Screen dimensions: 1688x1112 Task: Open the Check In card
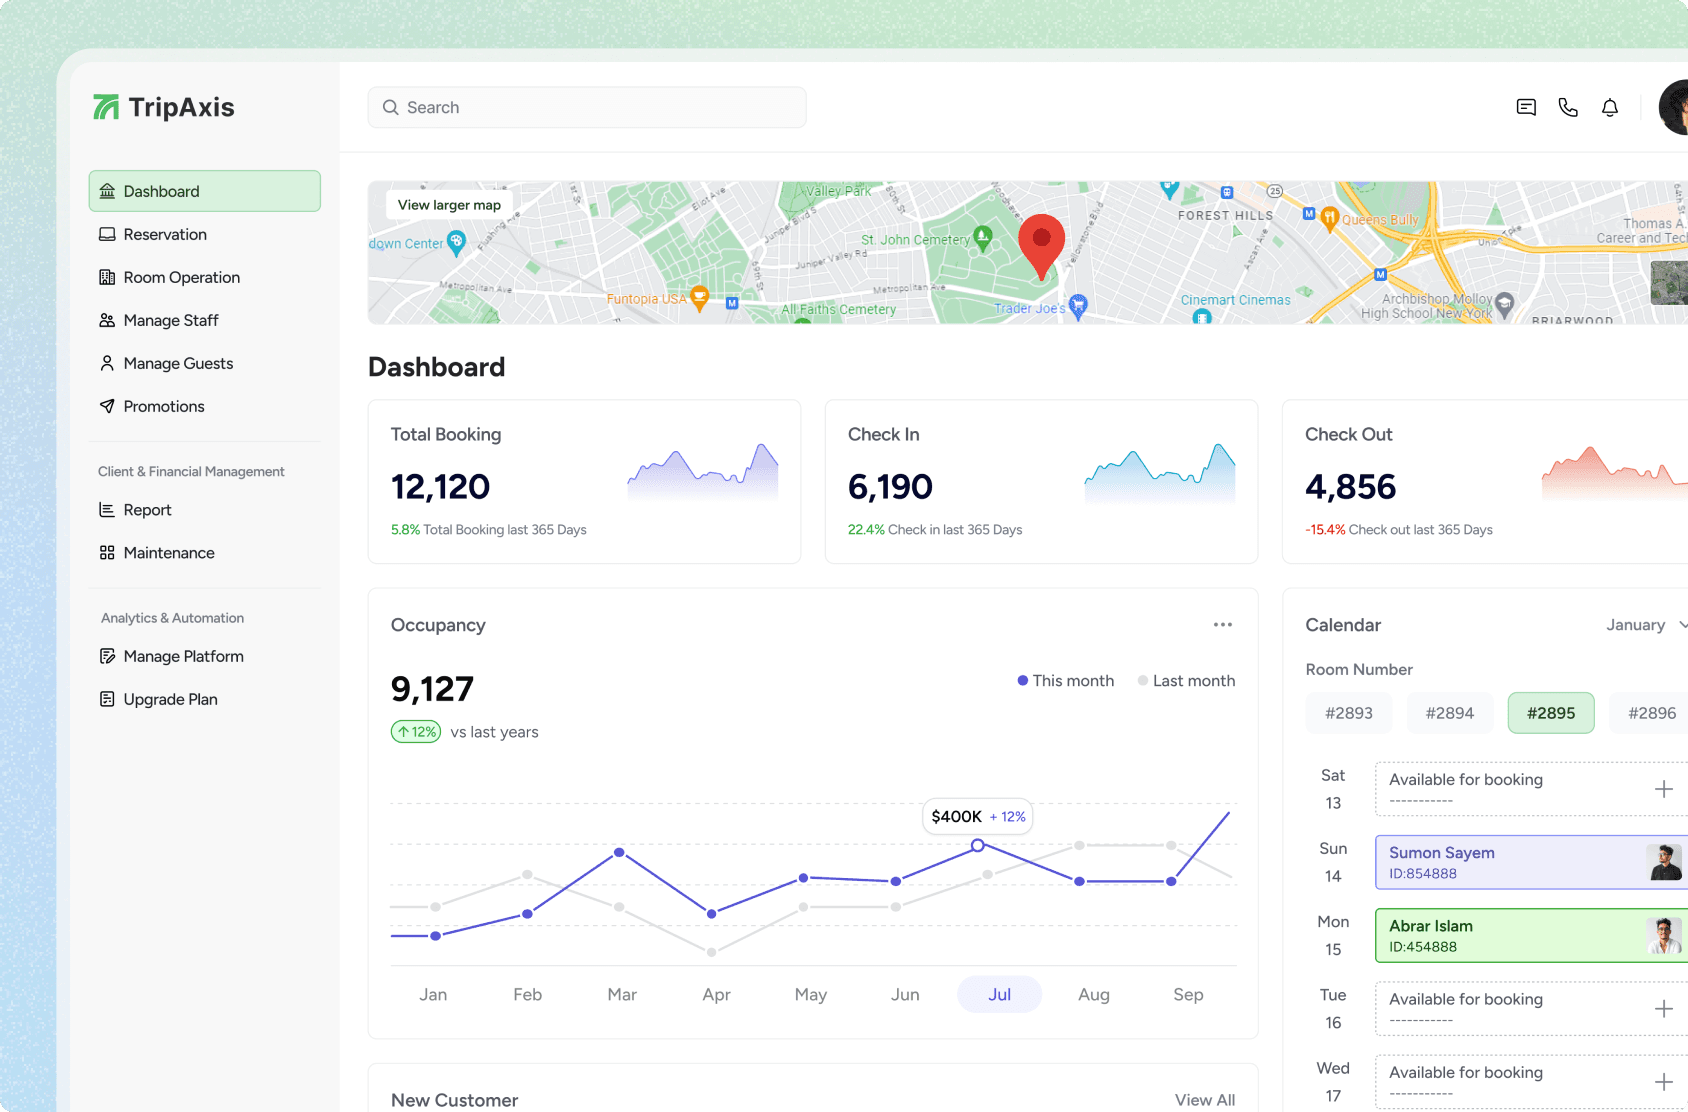[1041, 482]
